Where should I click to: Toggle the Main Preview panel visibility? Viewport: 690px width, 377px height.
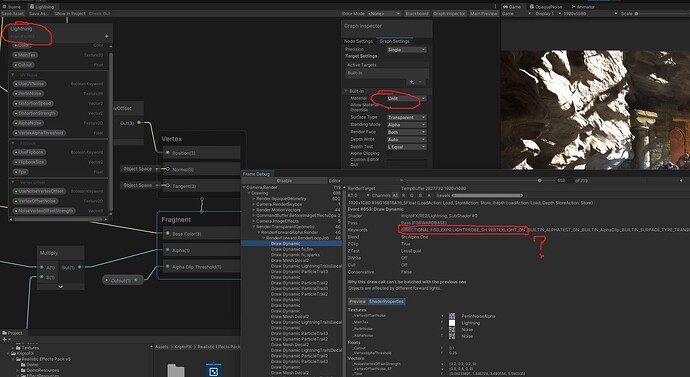click(484, 14)
